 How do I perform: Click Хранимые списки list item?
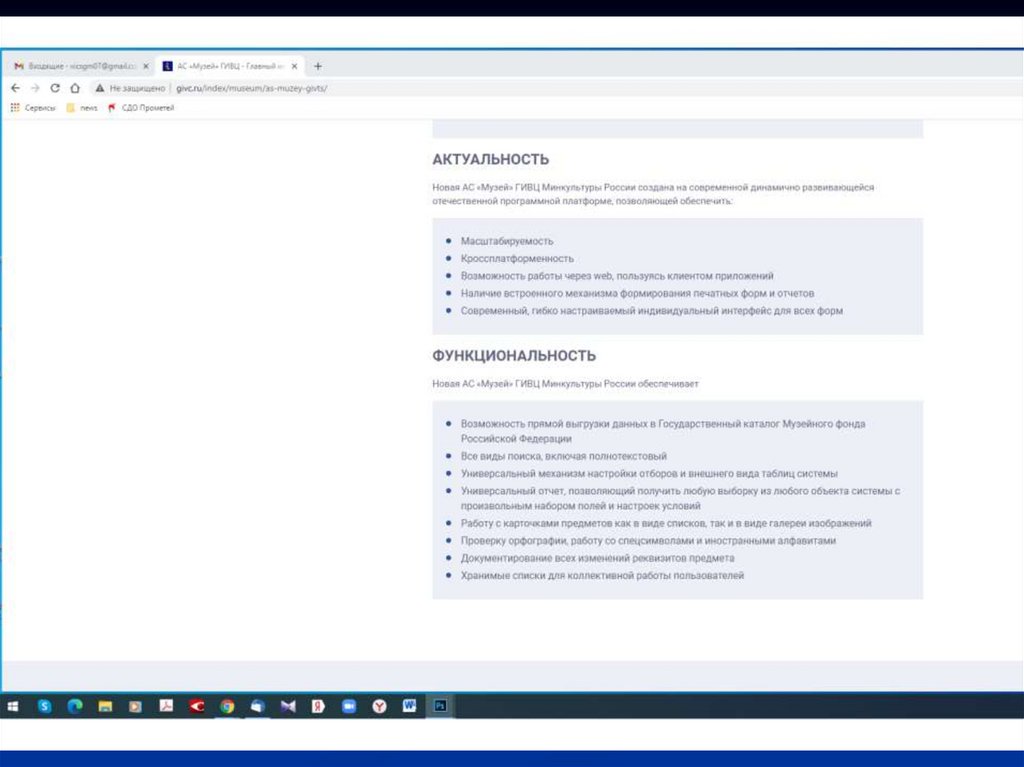pyautogui.click(x=602, y=576)
